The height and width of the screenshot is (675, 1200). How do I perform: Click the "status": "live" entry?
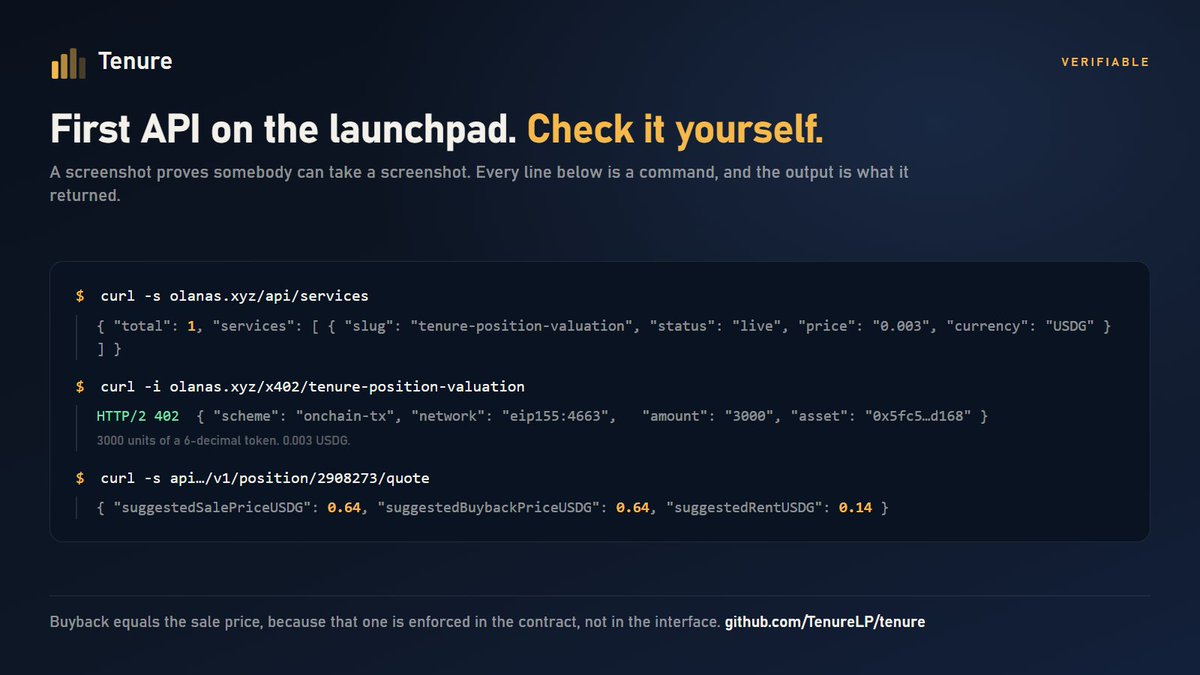tap(714, 327)
